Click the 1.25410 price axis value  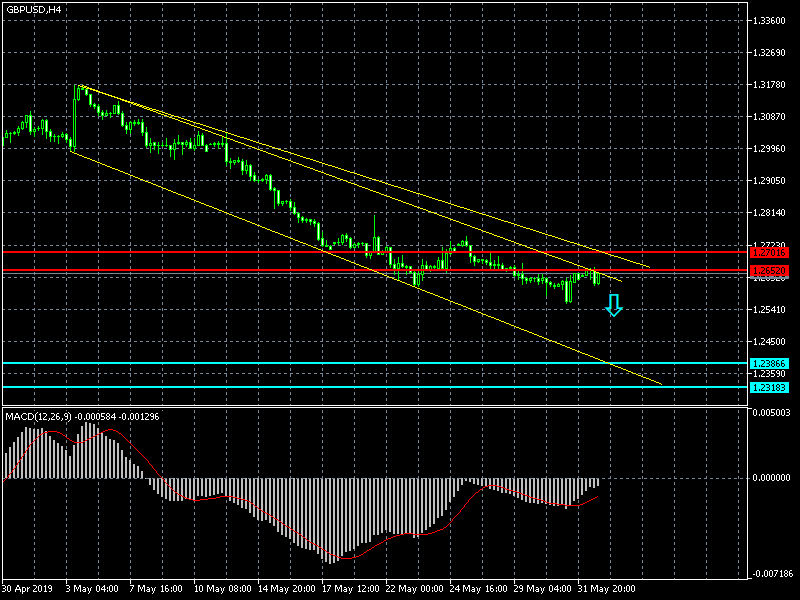[771, 309]
